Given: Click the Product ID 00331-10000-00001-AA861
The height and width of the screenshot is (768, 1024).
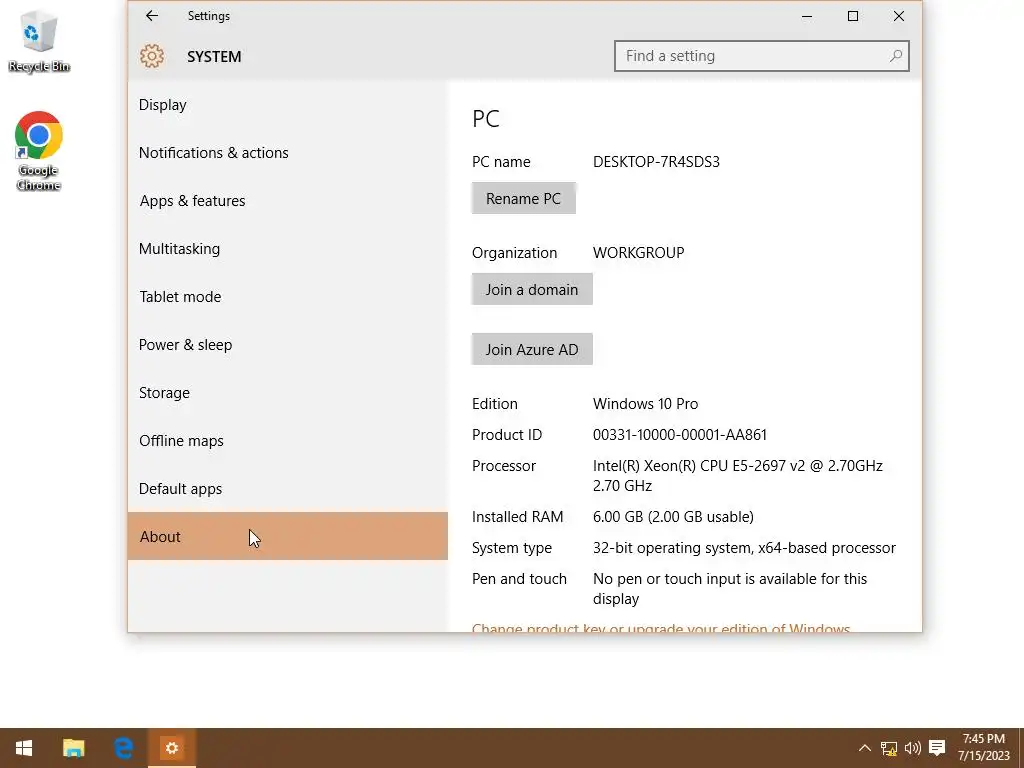Looking at the screenshot, I should pos(680,435).
